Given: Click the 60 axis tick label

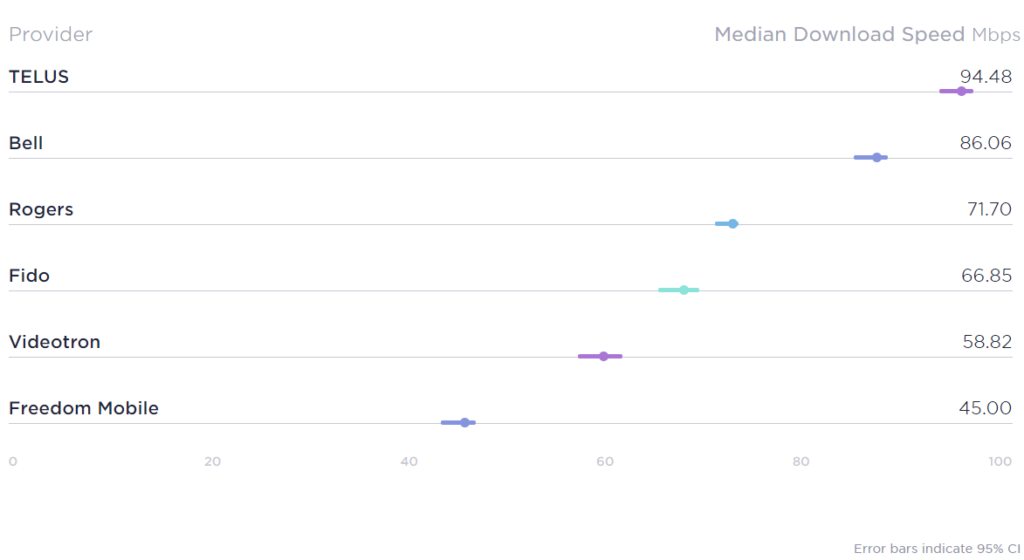Looking at the screenshot, I should (605, 461).
